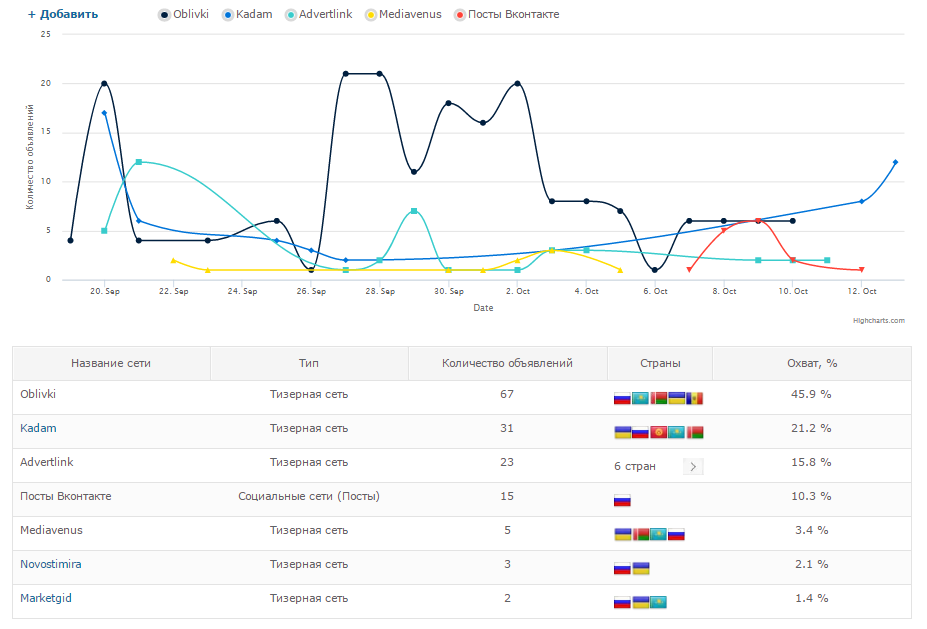
Task: Click the Russia flag in the Marketgid row
Action: pyautogui.click(x=623, y=602)
